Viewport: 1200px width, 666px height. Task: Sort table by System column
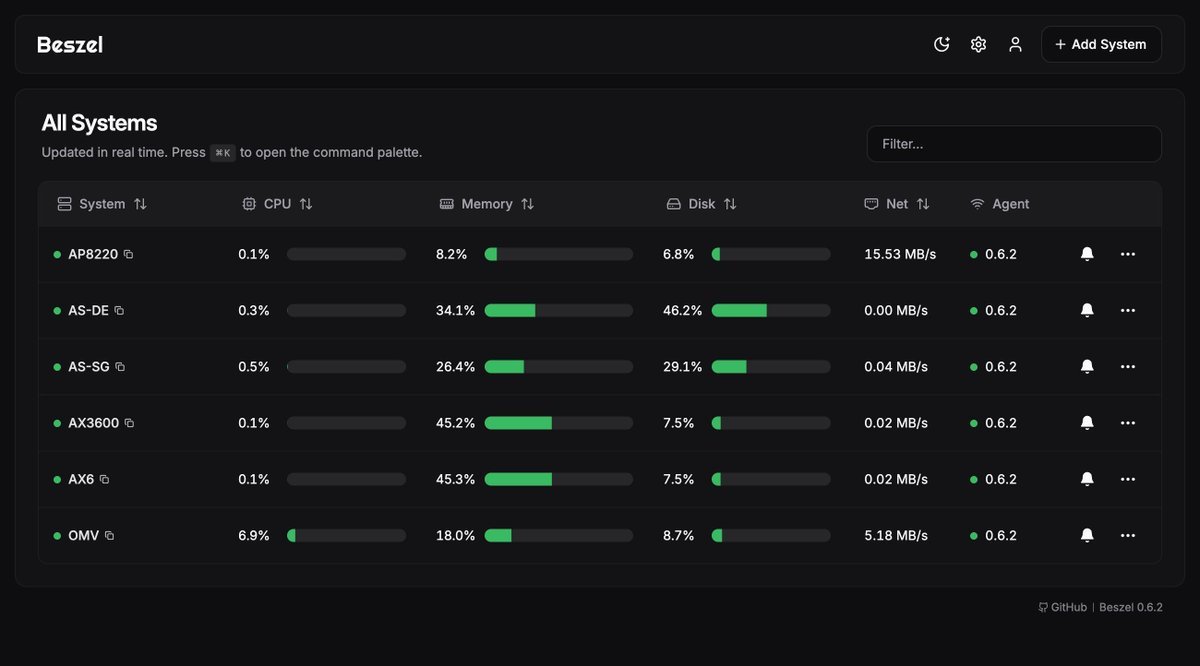(102, 204)
